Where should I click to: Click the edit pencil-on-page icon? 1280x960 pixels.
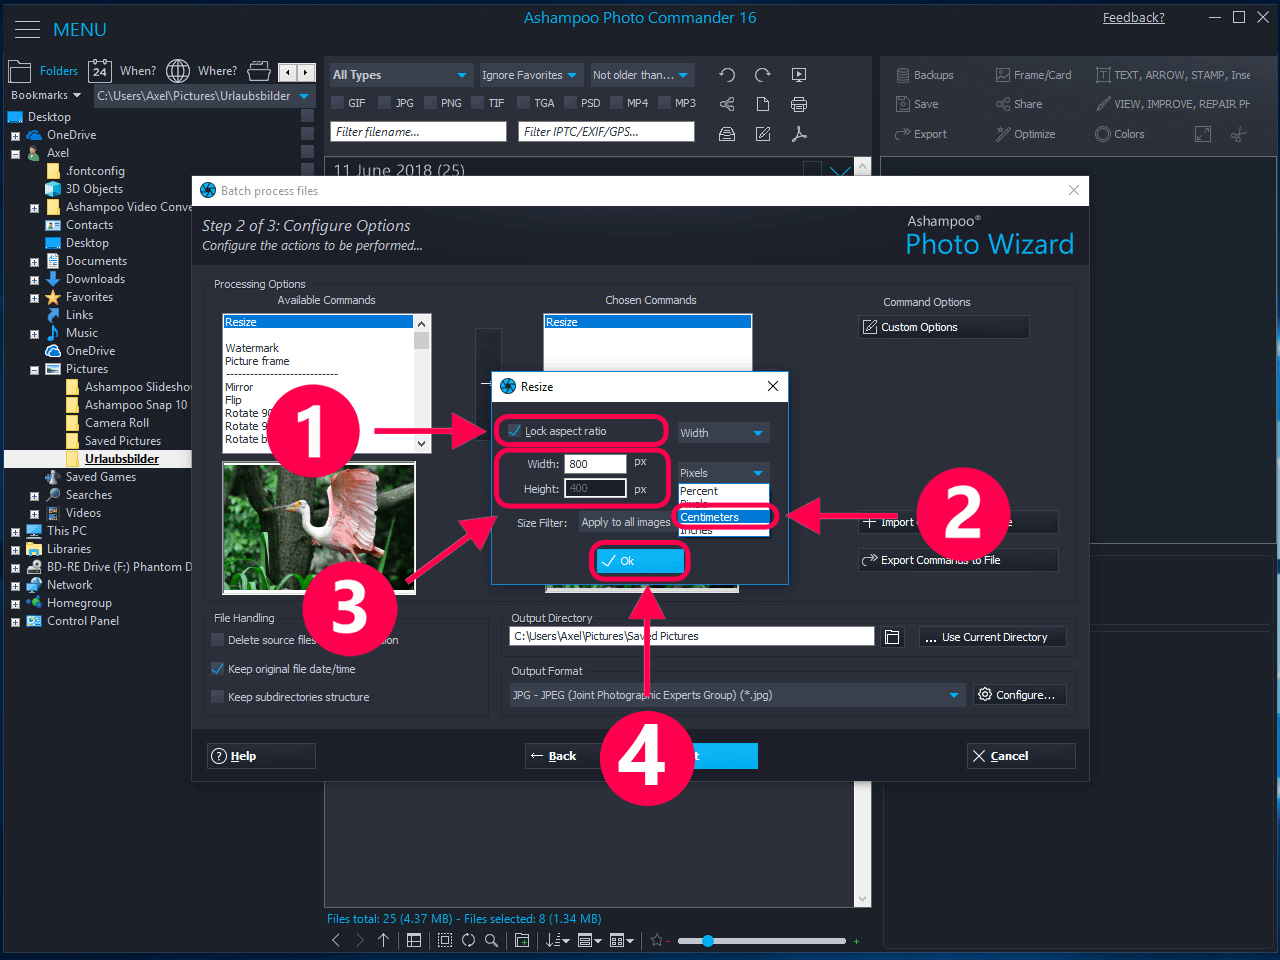click(x=763, y=134)
